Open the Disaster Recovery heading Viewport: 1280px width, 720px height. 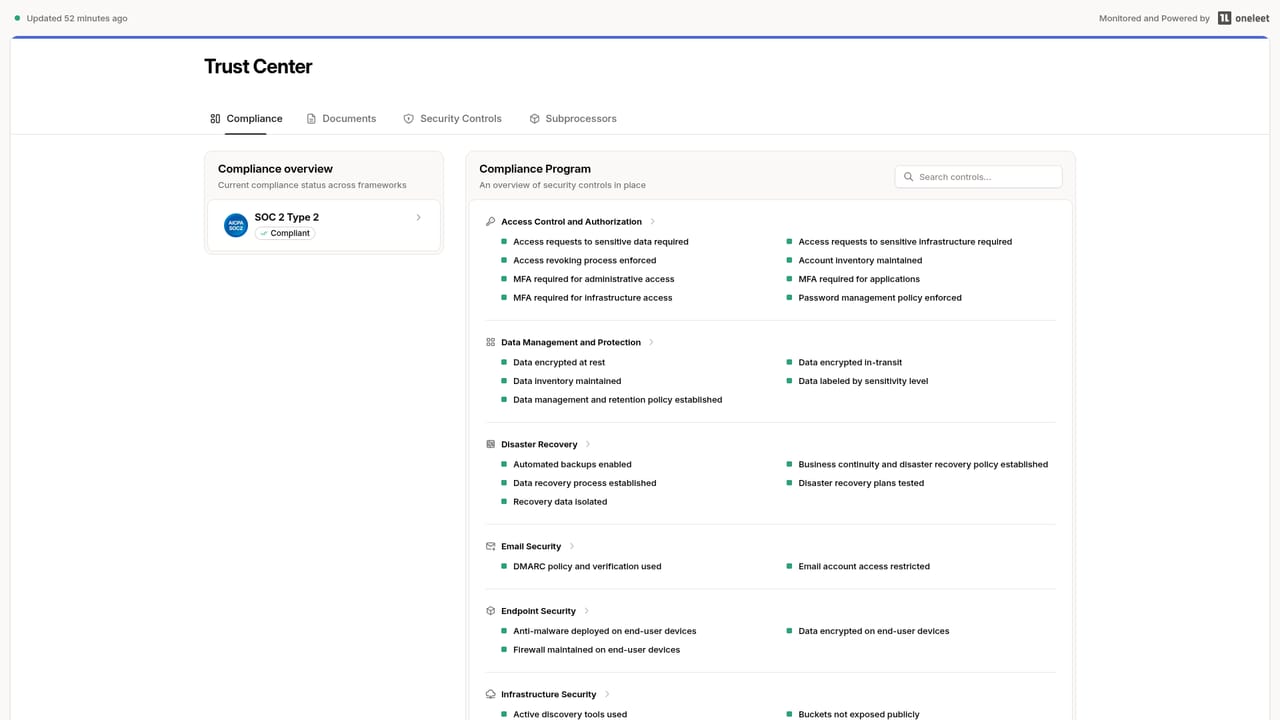click(x=539, y=444)
